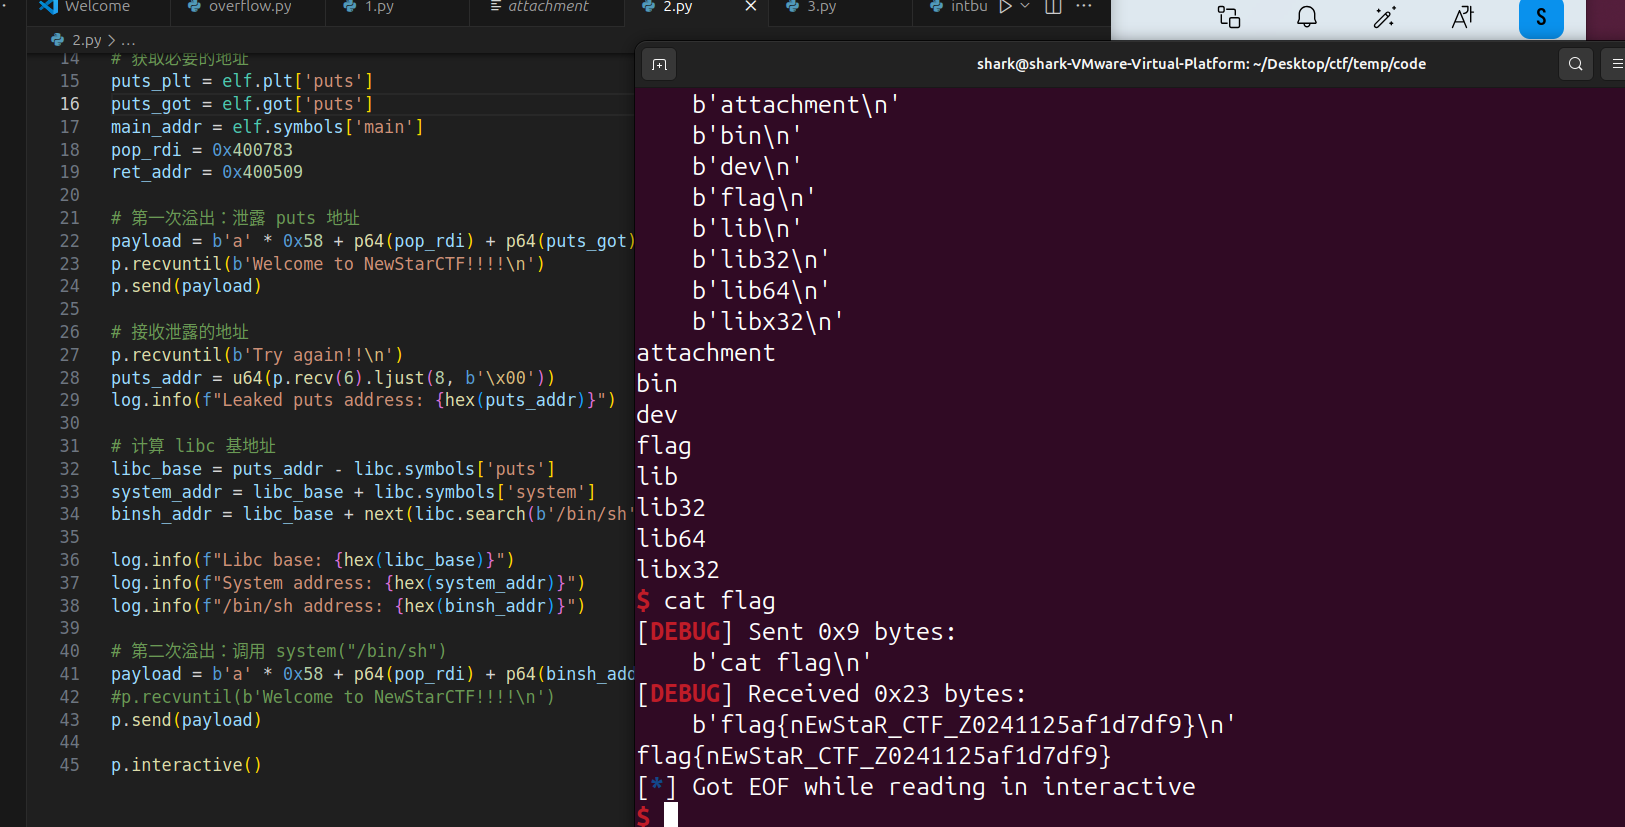Click the plain flag{nEwStaR_CTF...} output line
This screenshot has width=1625, height=827.
click(x=874, y=756)
